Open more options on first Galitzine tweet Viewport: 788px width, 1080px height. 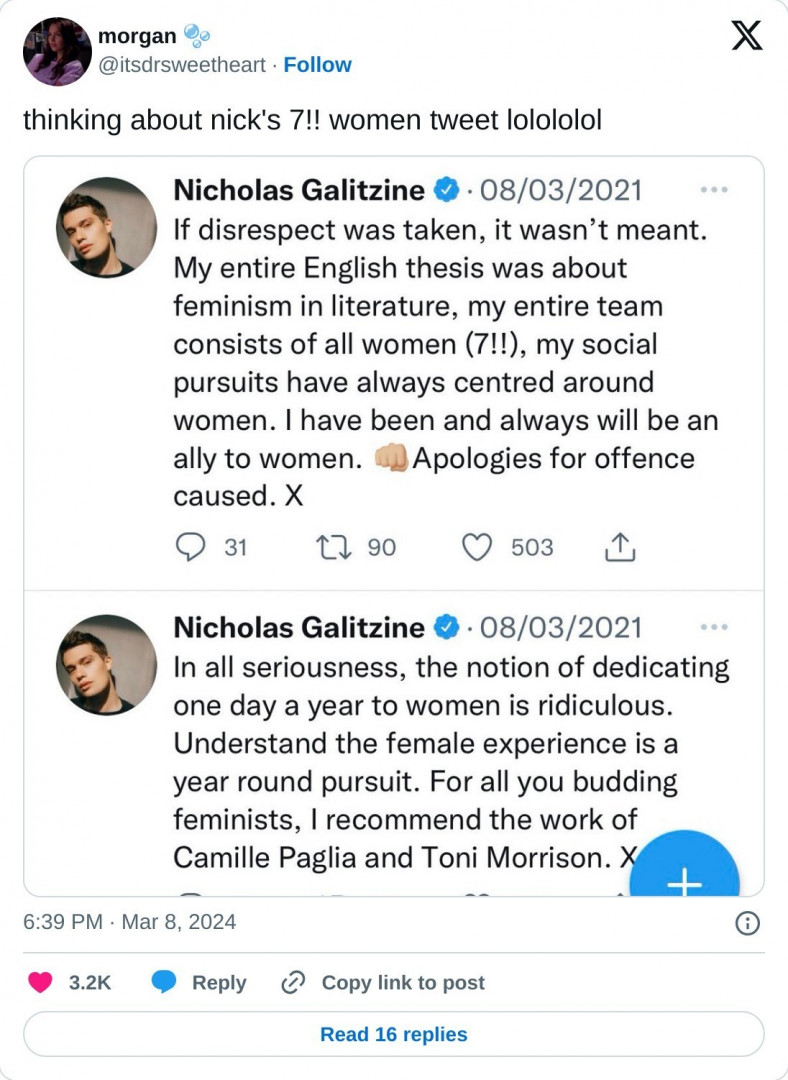714,190
